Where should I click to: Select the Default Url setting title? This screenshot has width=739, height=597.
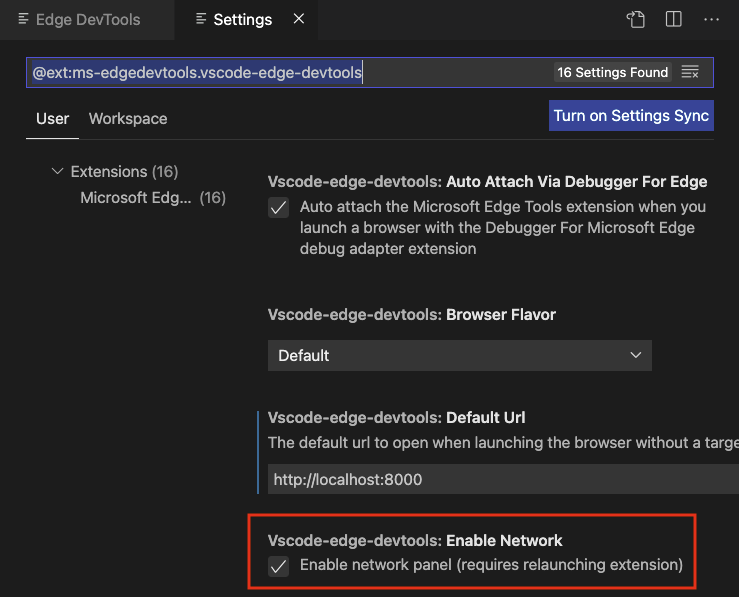coord(396,417)
